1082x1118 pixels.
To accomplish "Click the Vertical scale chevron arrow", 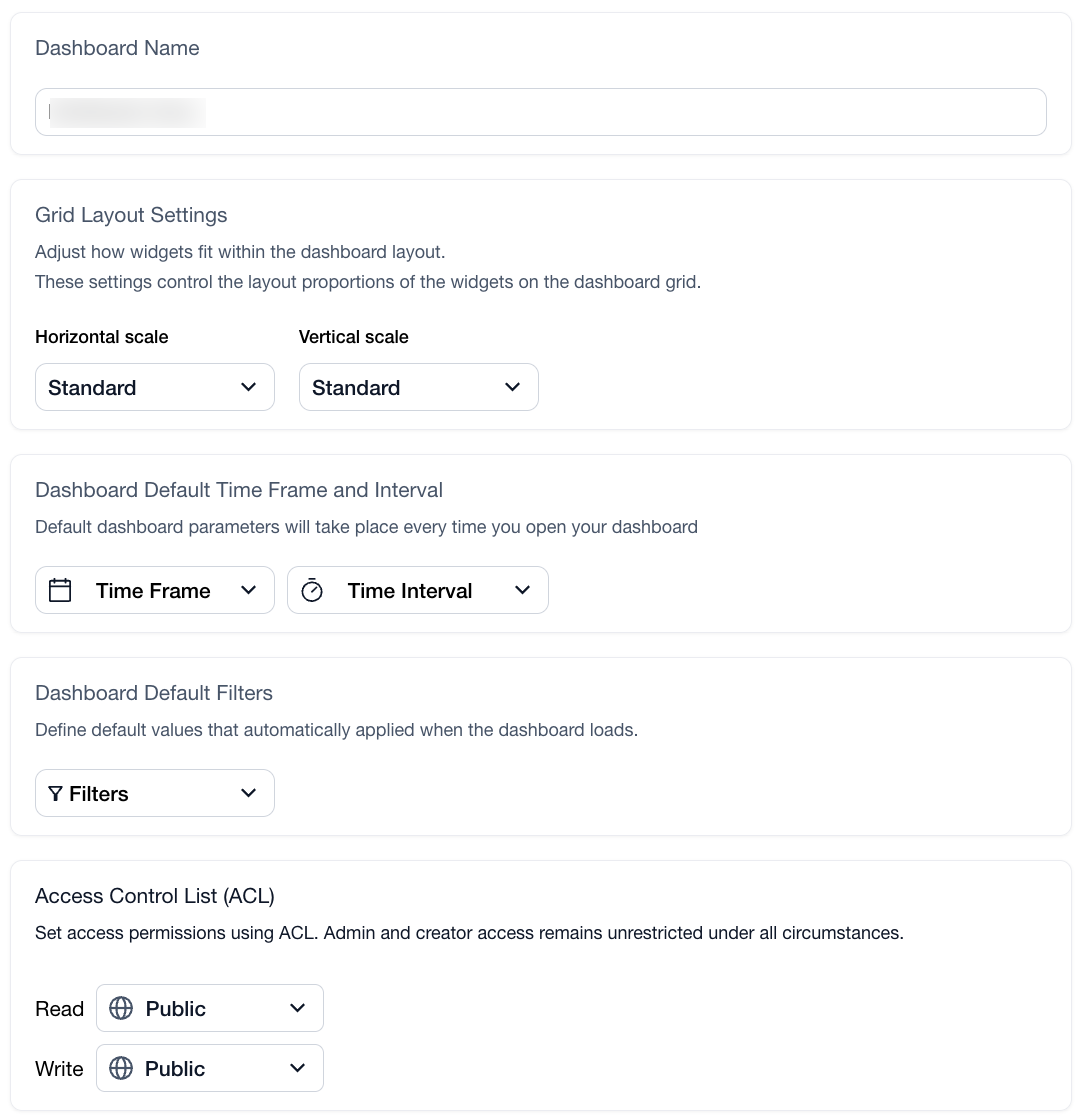I will [x=513, y=387].
